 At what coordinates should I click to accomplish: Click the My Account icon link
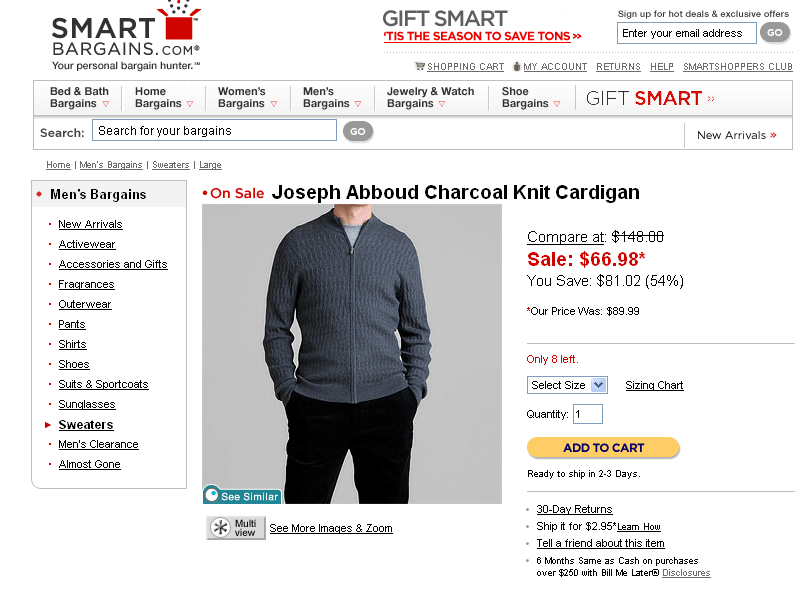[x=517, y=66]
